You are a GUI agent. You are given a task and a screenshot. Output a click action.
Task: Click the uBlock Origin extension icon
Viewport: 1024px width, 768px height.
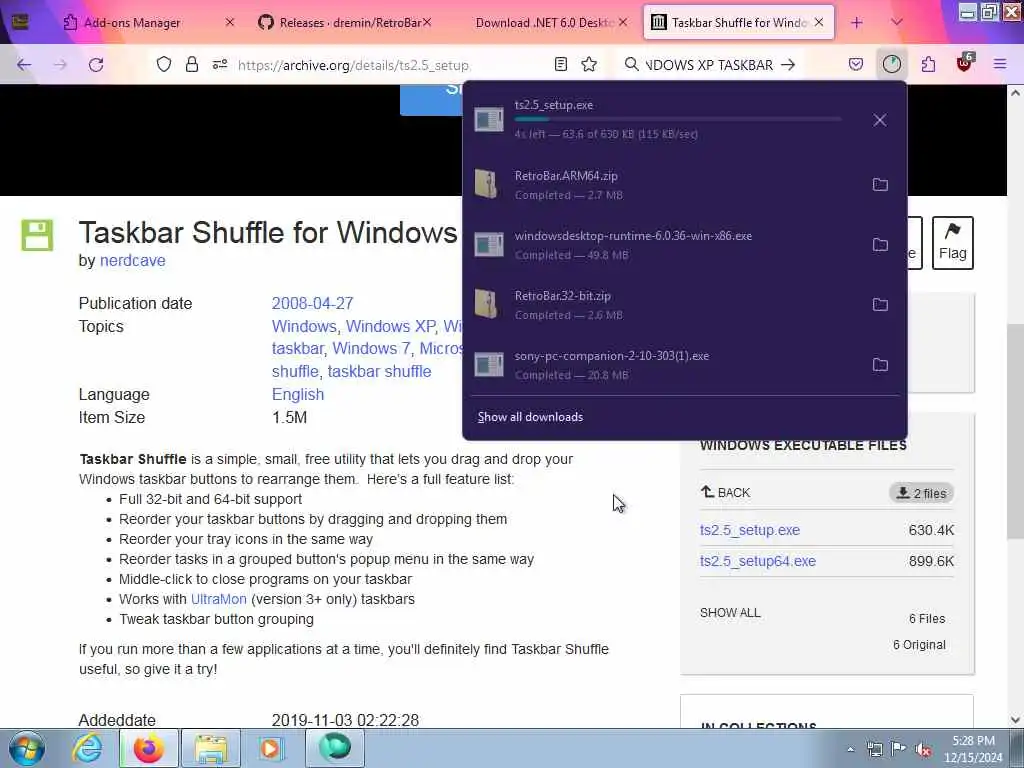965,63
